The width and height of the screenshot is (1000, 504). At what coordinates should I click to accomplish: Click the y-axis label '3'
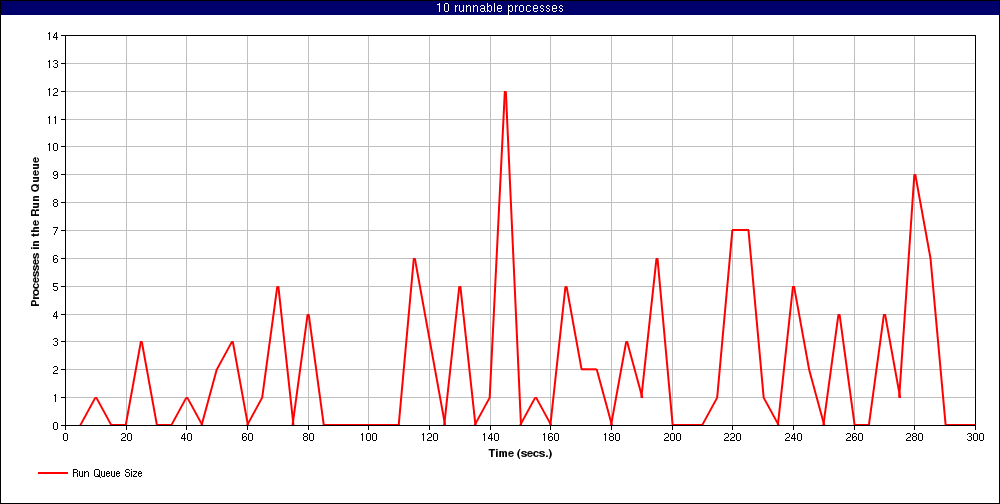coord(55,342)
